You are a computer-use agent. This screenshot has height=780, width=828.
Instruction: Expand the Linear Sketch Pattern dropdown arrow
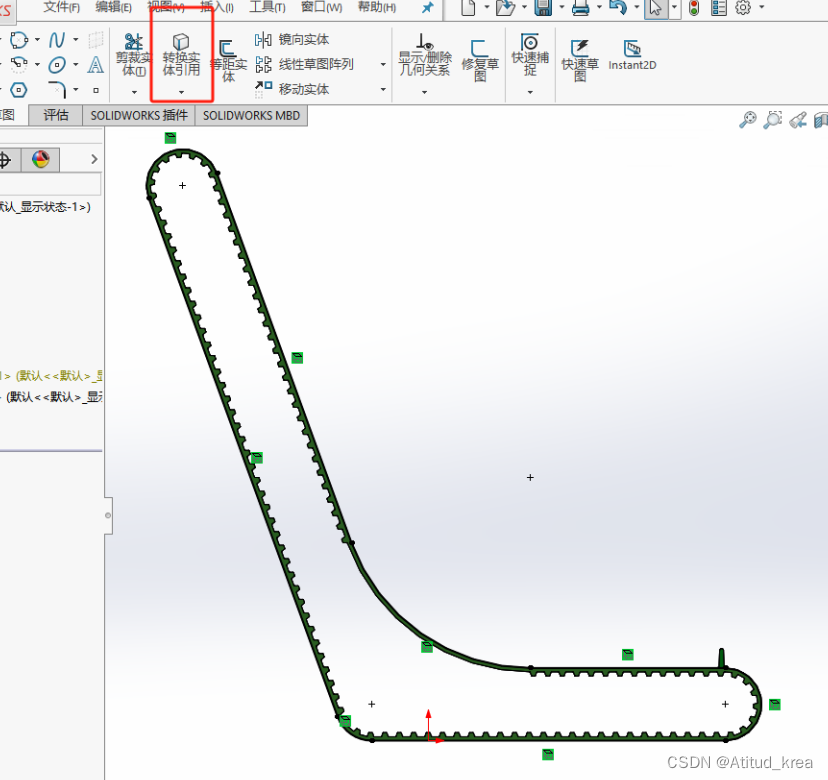click(383, 64)
